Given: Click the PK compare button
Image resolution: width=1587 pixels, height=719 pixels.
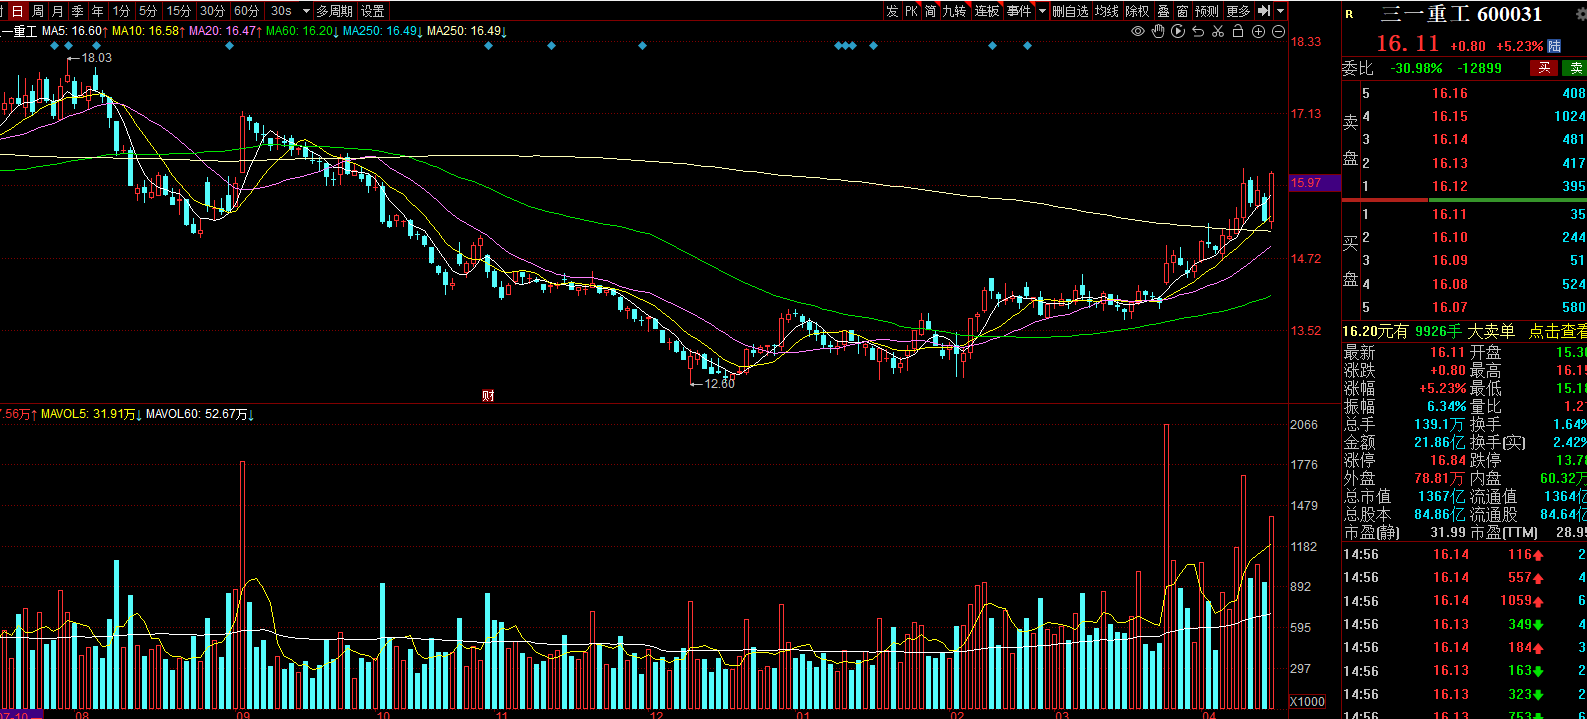Looking at the screenshot, I should pyautogui.click(x=911, y=11).
